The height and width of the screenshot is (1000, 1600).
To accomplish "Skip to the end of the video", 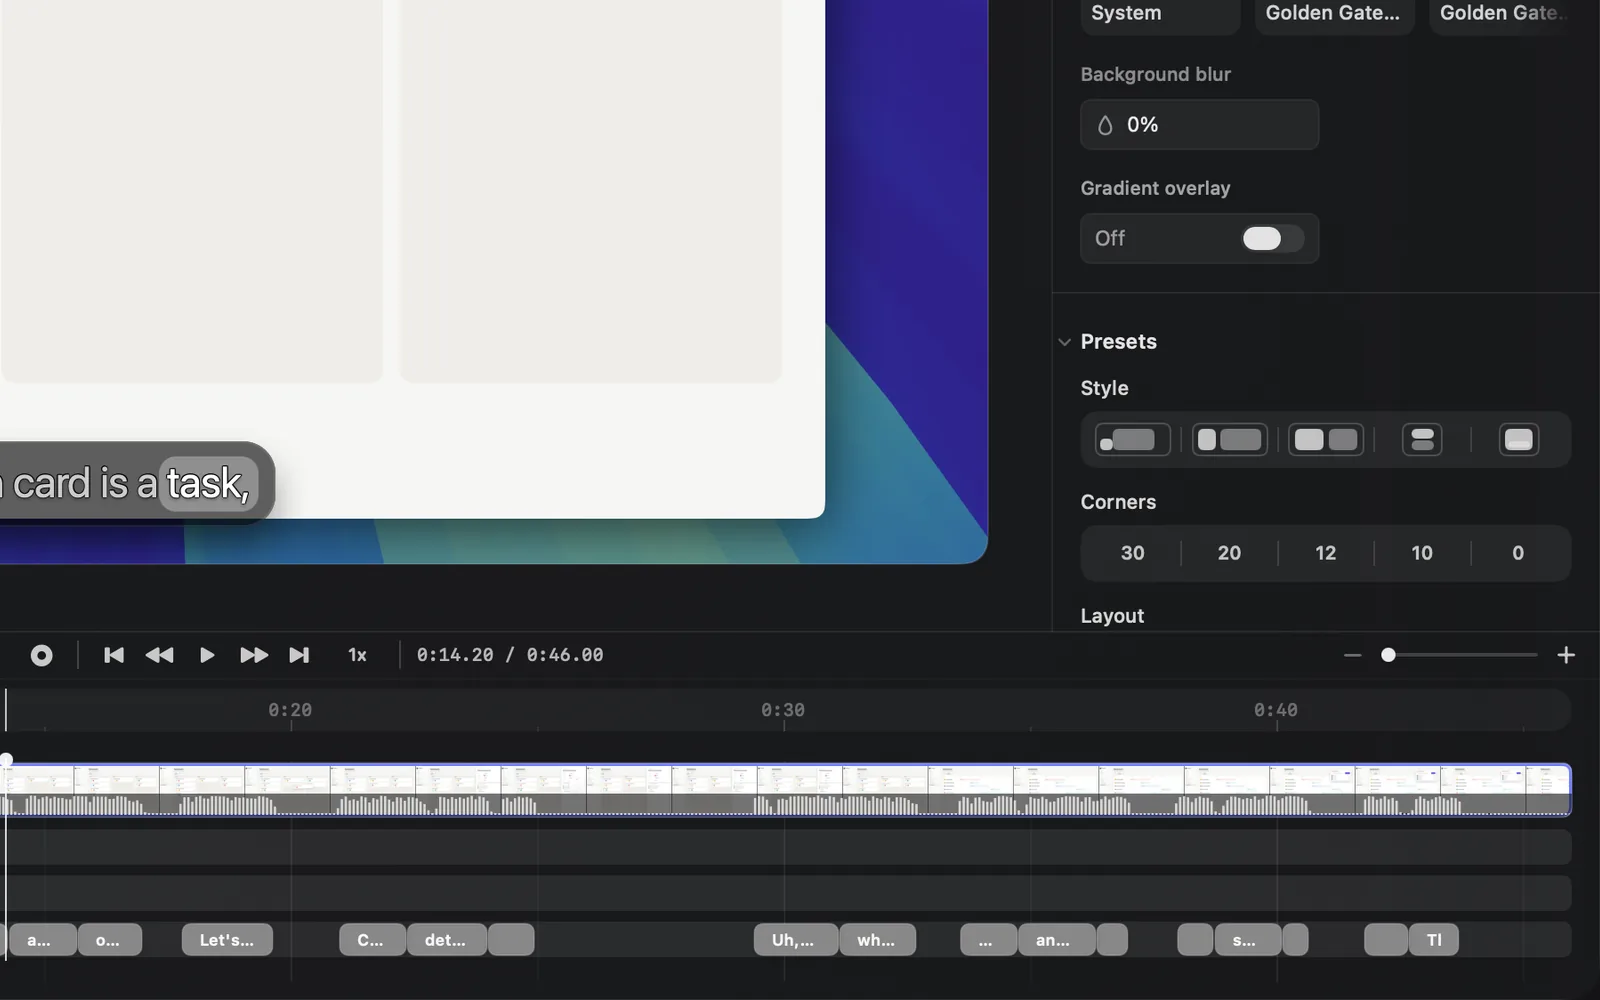I will point(299,655).
